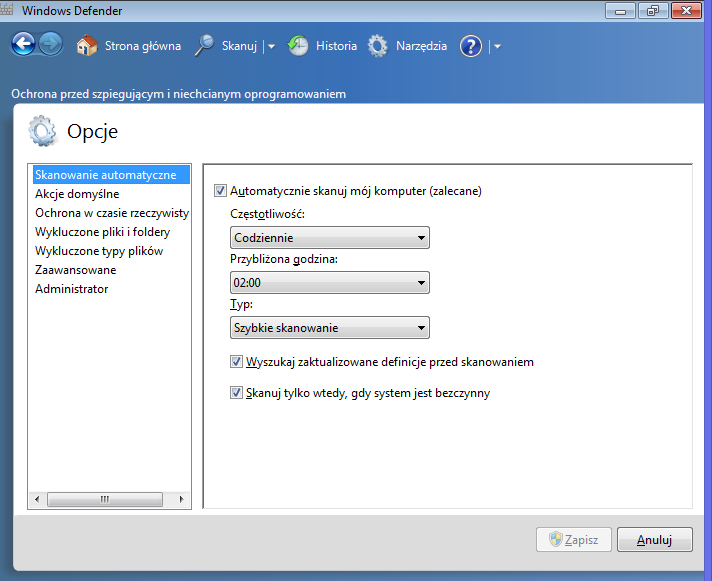Viewport: 712px width, 581px height.
Task: Close the Windows Defender window
Action: 686,11
